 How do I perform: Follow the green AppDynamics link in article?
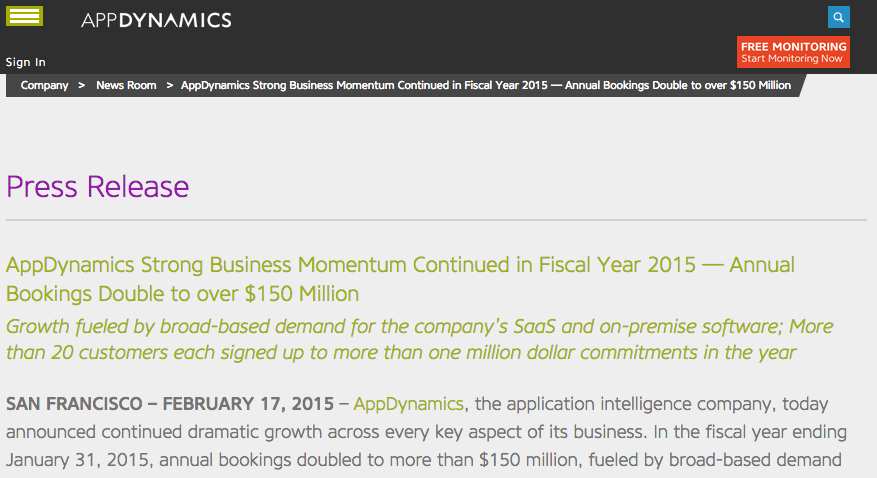click(x=408, y=404)
